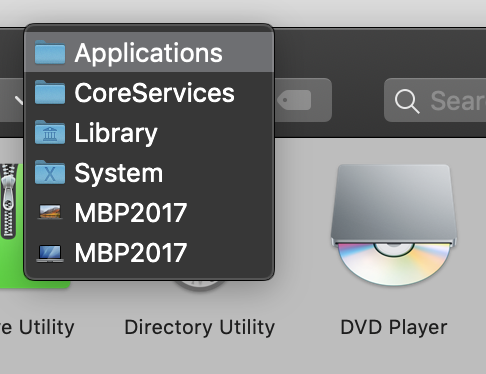Click the Library folder's columned building icon
This screenshot has width=486, height=374.
[x=50, y=132]
